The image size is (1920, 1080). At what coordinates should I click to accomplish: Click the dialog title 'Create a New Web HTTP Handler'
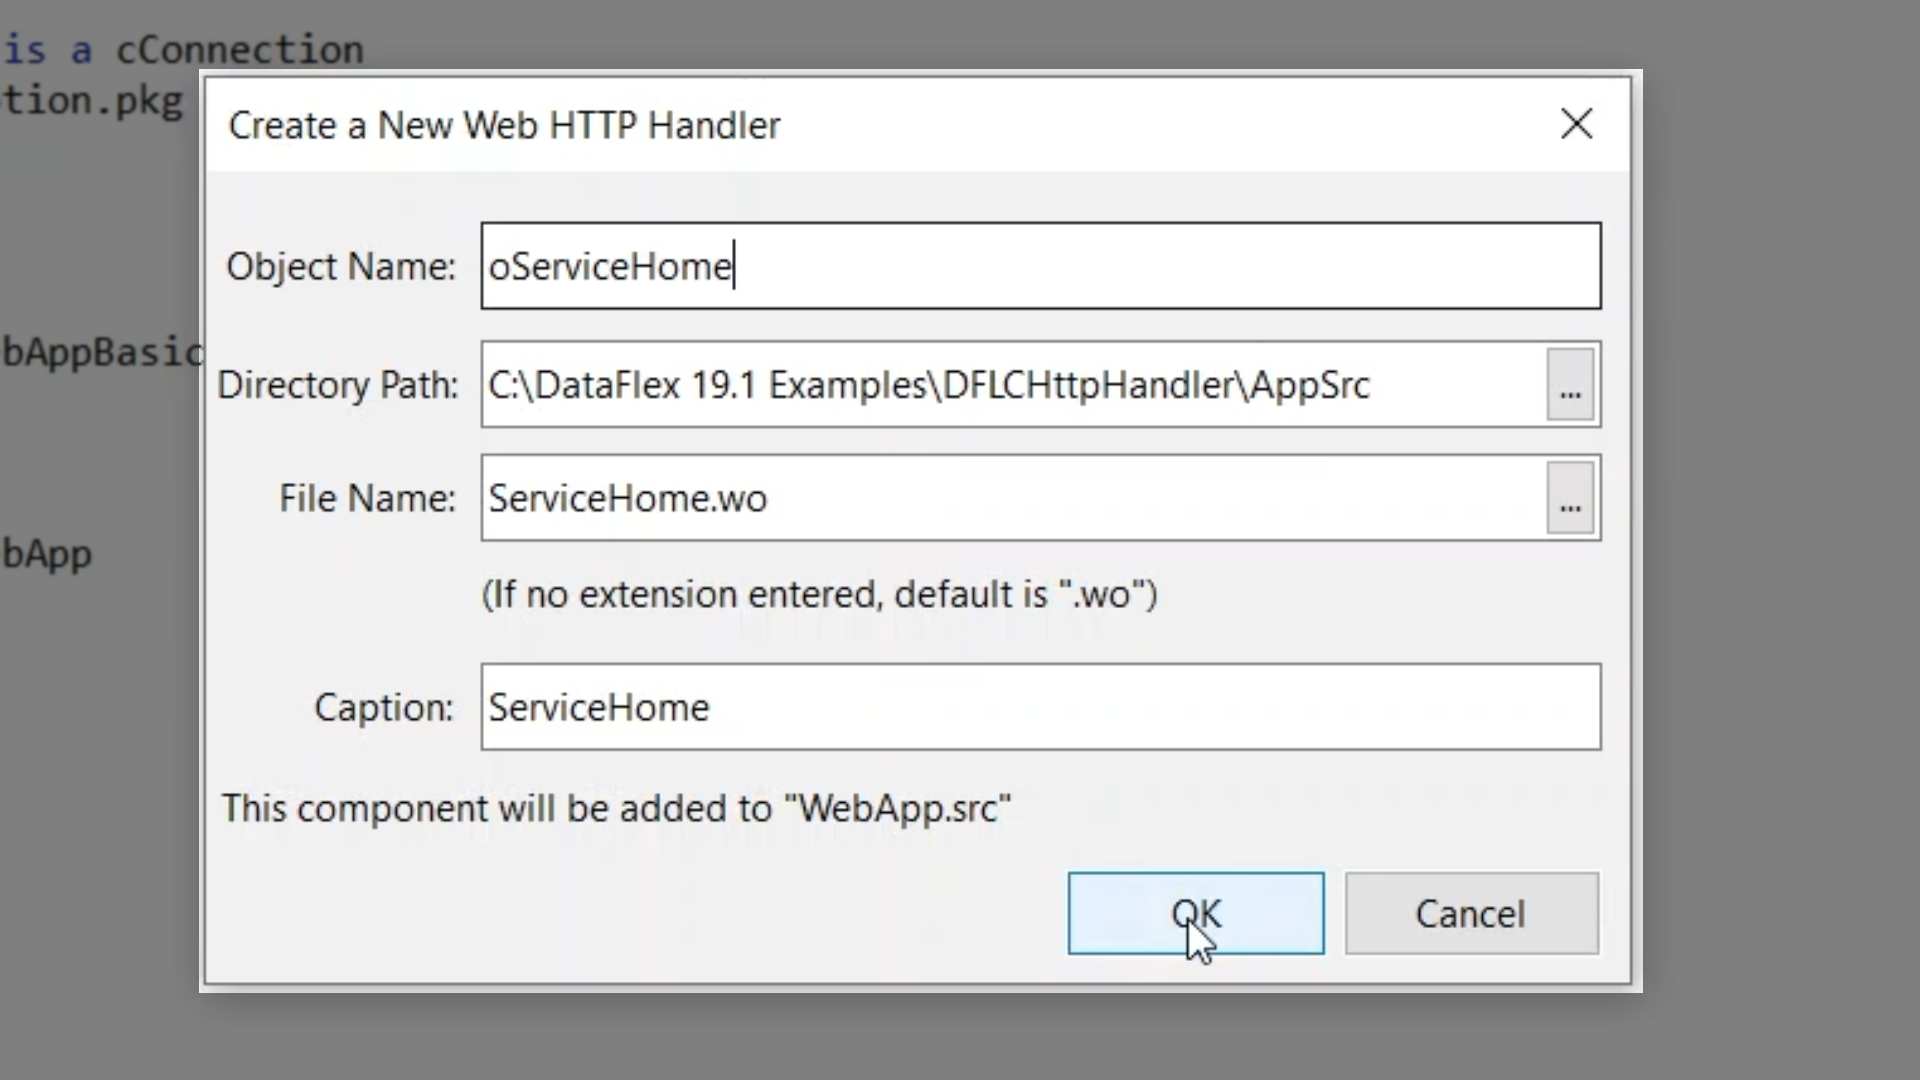(x=504, y=126)
